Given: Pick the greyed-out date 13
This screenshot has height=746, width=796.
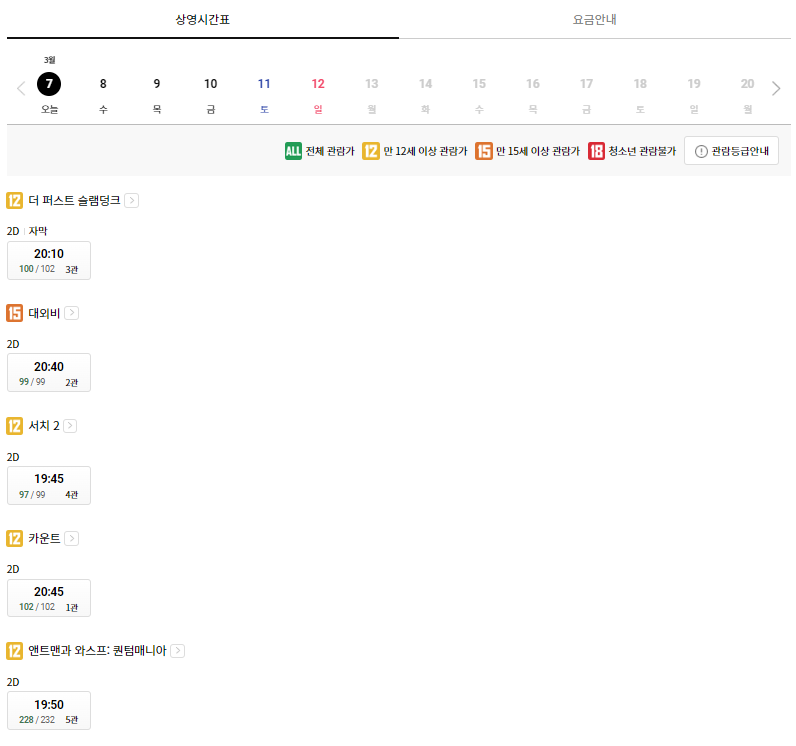Looking at the screenshot, I should 372,84.
